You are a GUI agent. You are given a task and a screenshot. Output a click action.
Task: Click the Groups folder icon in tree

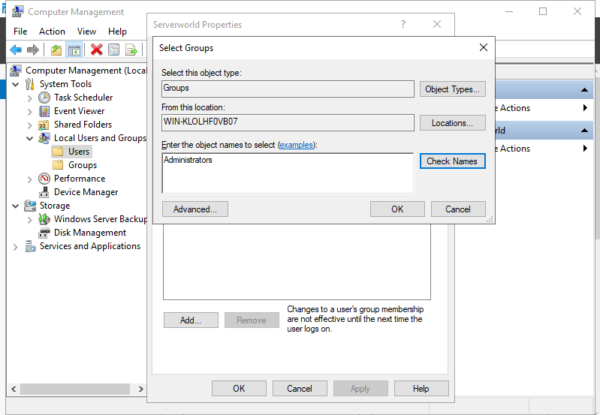(x=58, y=165)
